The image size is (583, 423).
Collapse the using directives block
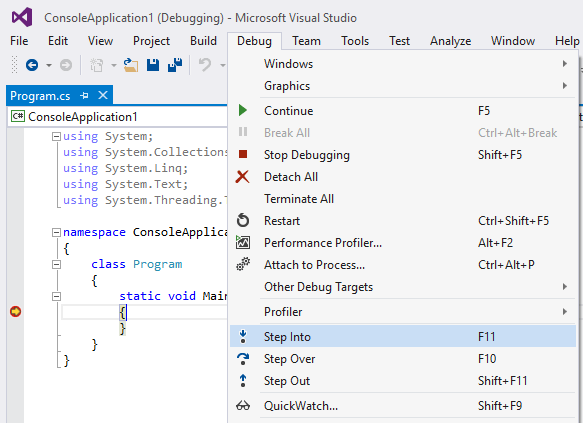pyautogui.click(x=56, y=136)
